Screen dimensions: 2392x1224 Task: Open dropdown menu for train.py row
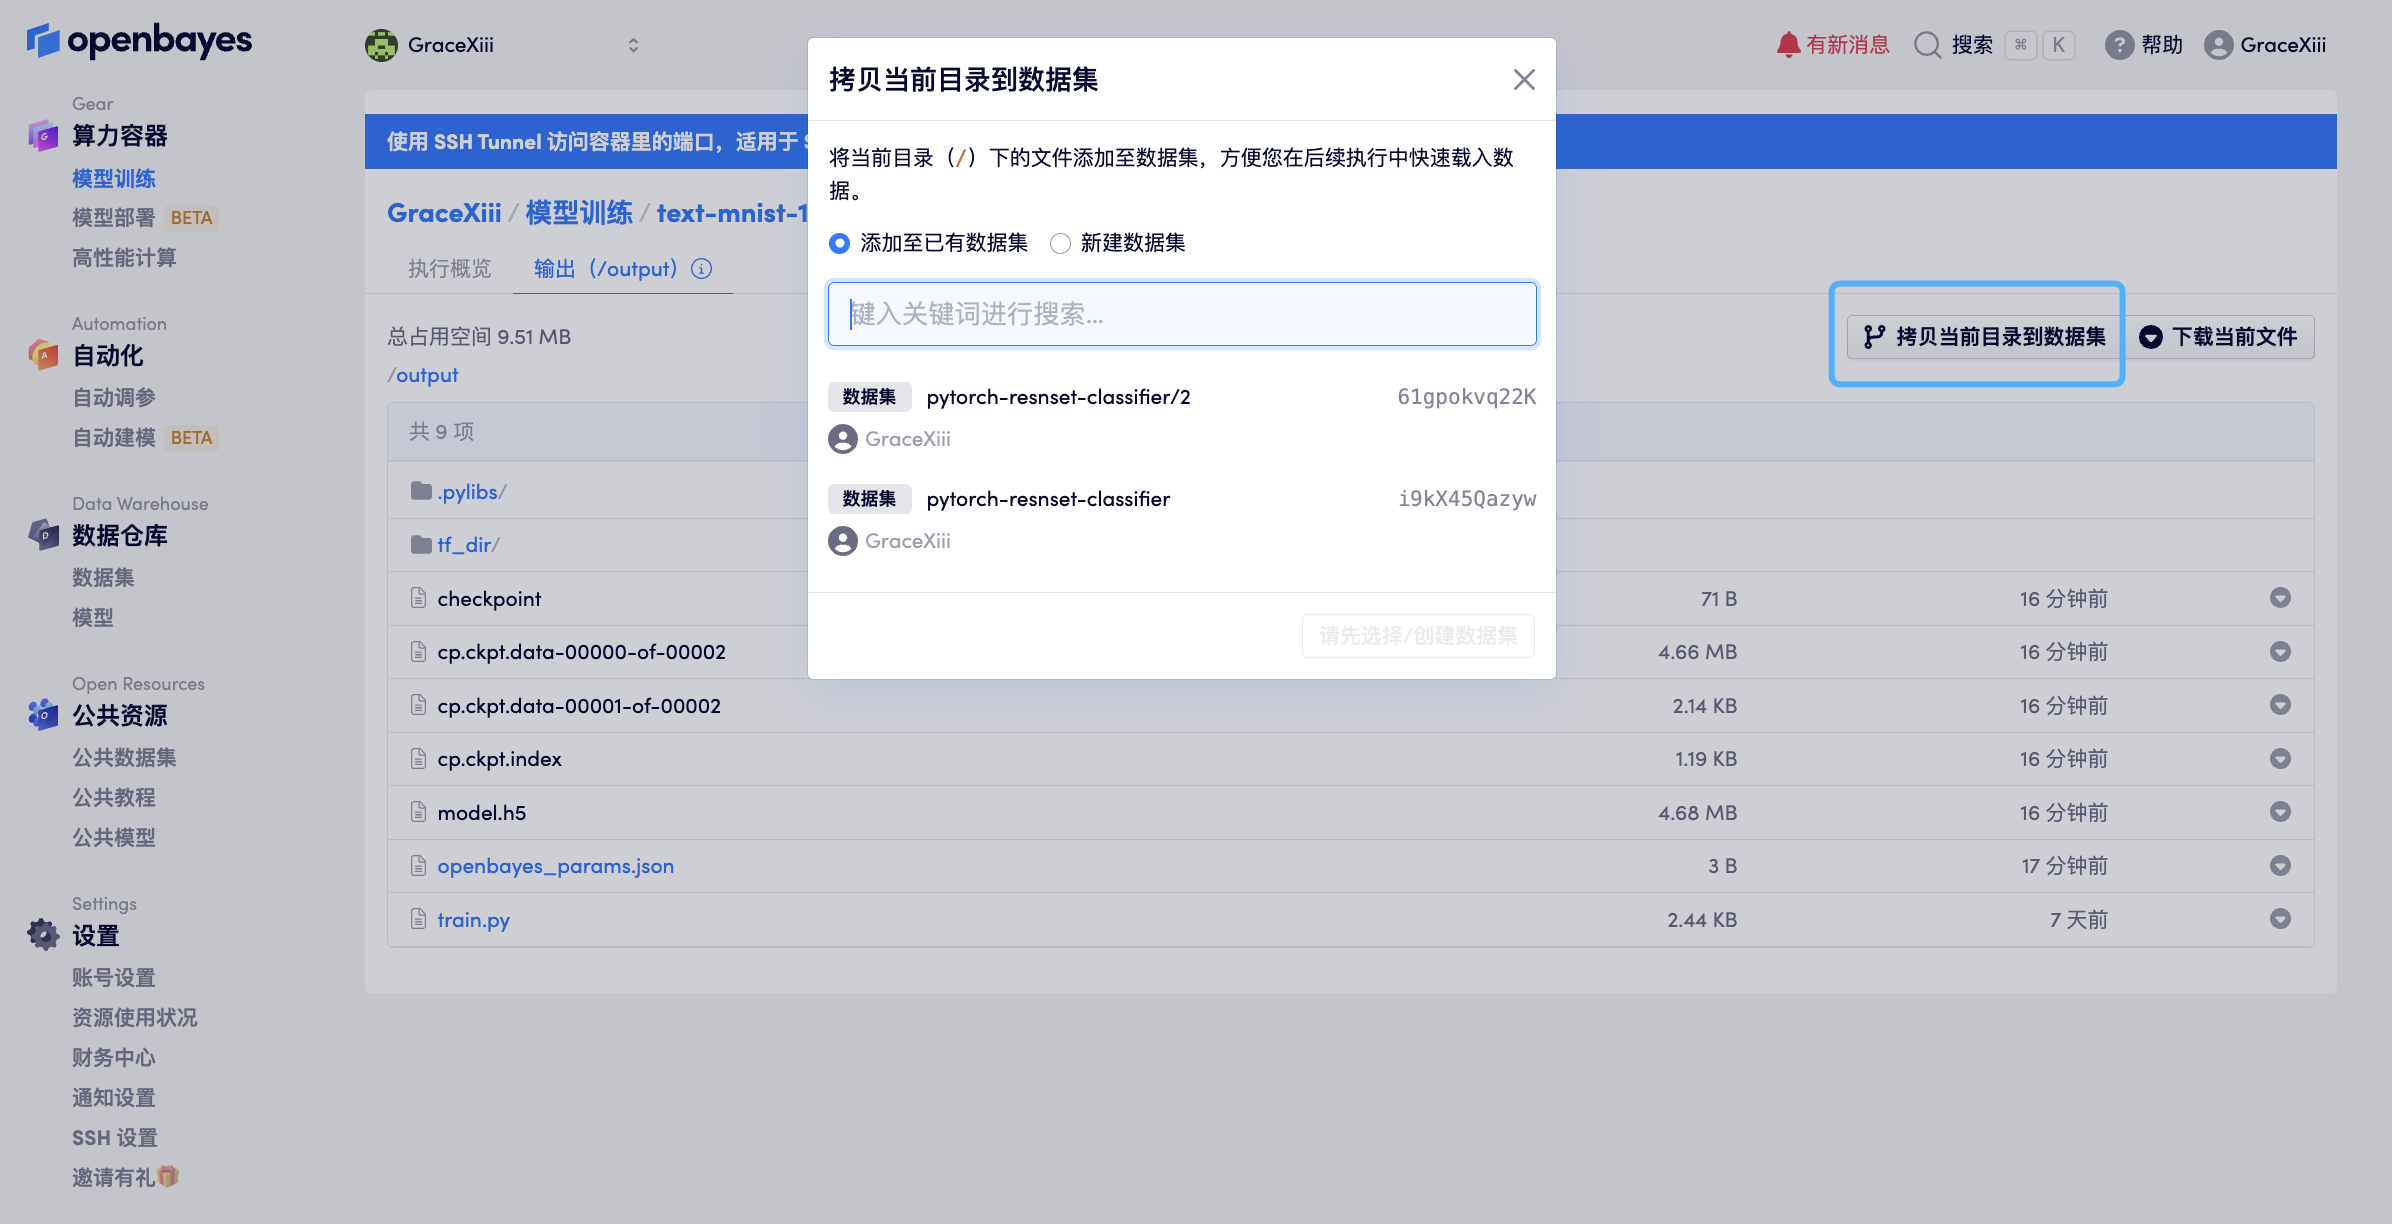click(x=2279, y=919)
